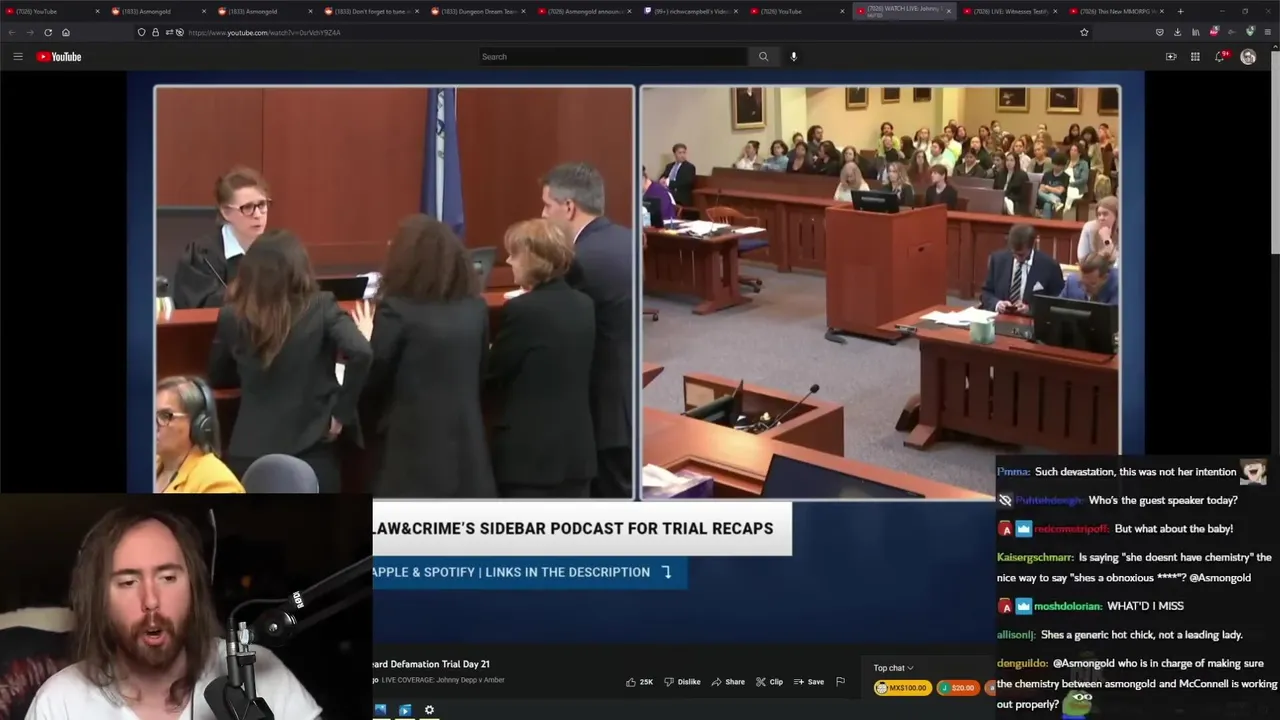Image resolution: width=1280 pixels, height=720 pixels.
Task: Click moshdolorian's 'WHAT'D I MISS' chat message
Action: [x=1145, y=606]
